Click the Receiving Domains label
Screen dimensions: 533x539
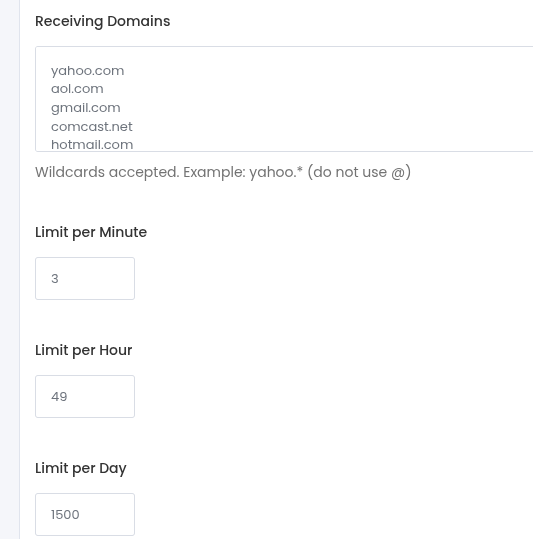(x=102, y=21)
